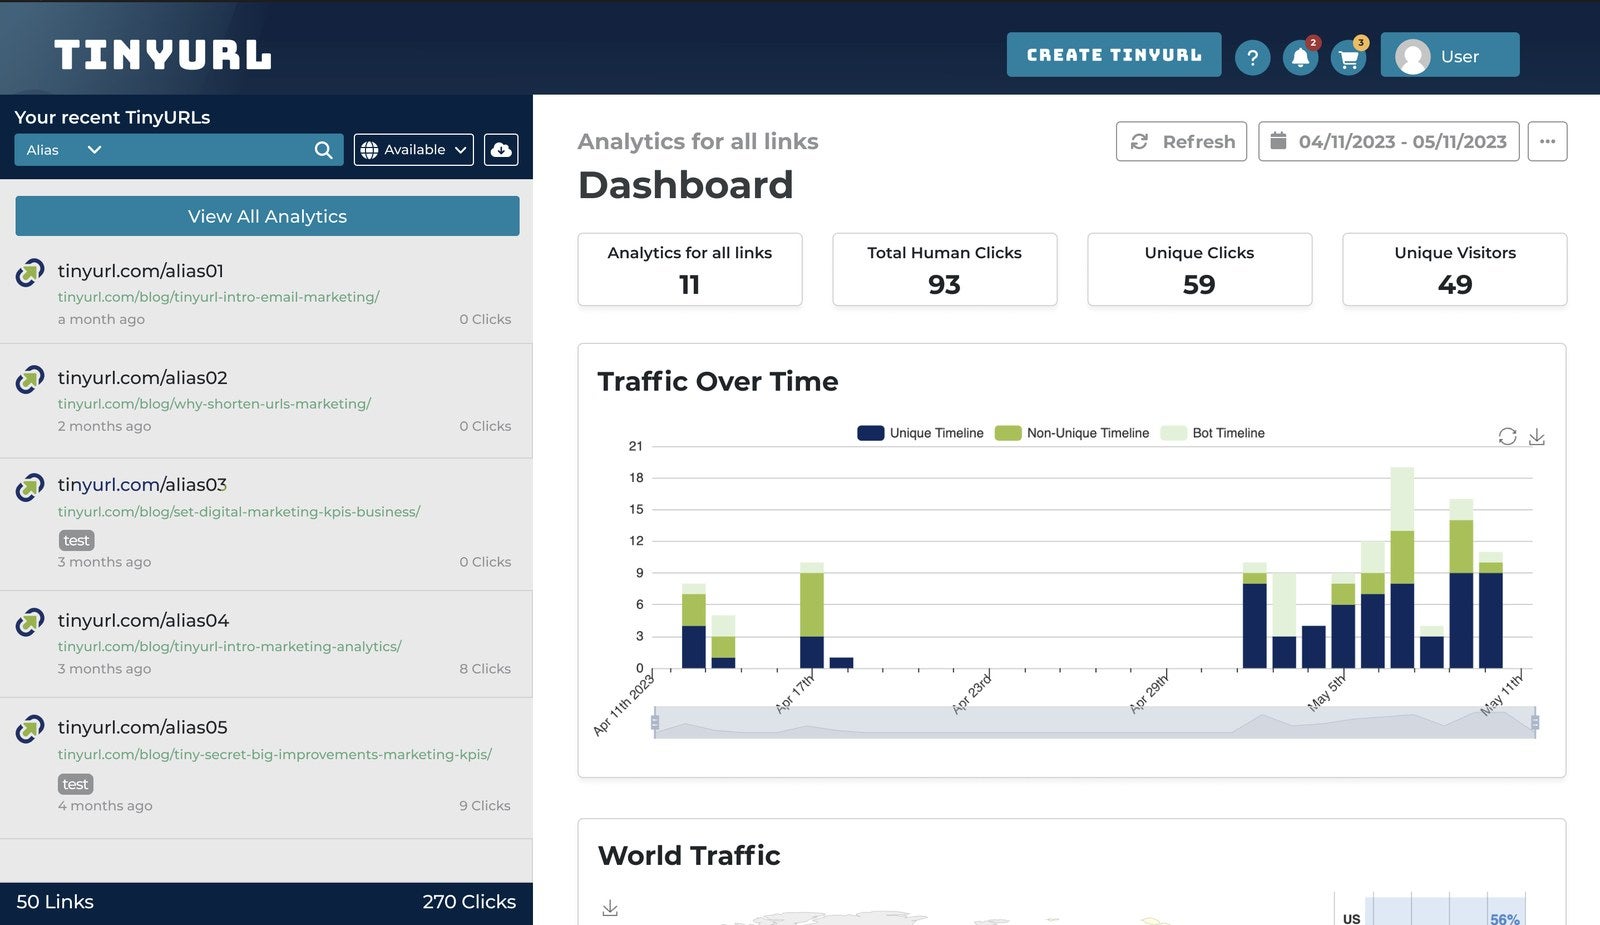1600x925 pixels.
Task: Click the tallest bar in the traffic chart
Action: (x=1402, y=567)
